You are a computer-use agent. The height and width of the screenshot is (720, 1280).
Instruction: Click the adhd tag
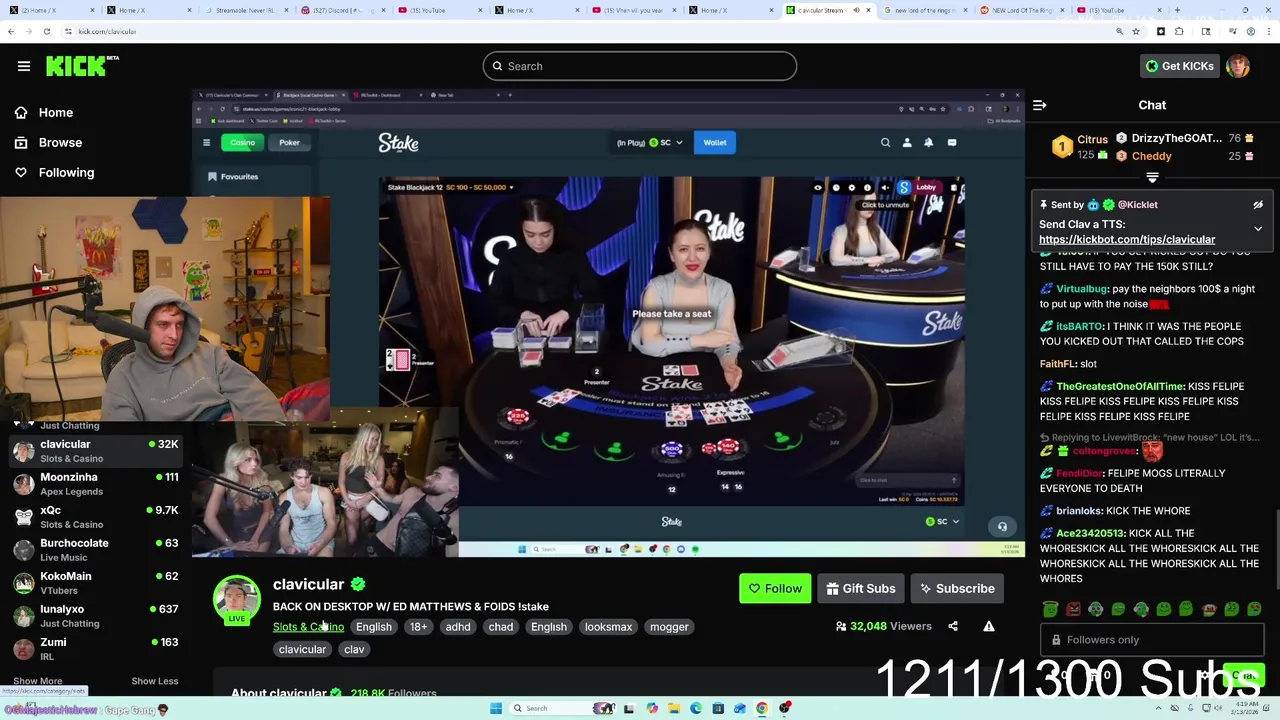458,627
